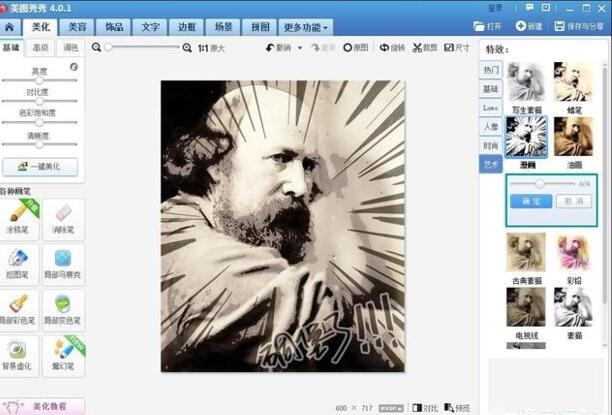The width and height of the screenshot is (612, 415).
Task: Select the 局部彩色笔 local color pen
Action: (18, 310)
